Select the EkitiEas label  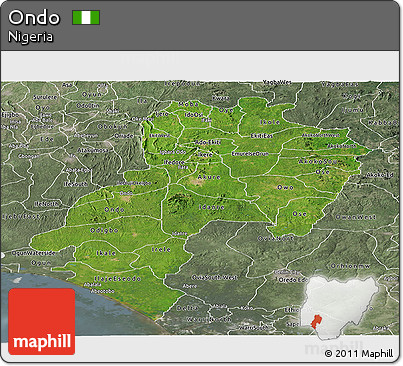tap(262, 136)
